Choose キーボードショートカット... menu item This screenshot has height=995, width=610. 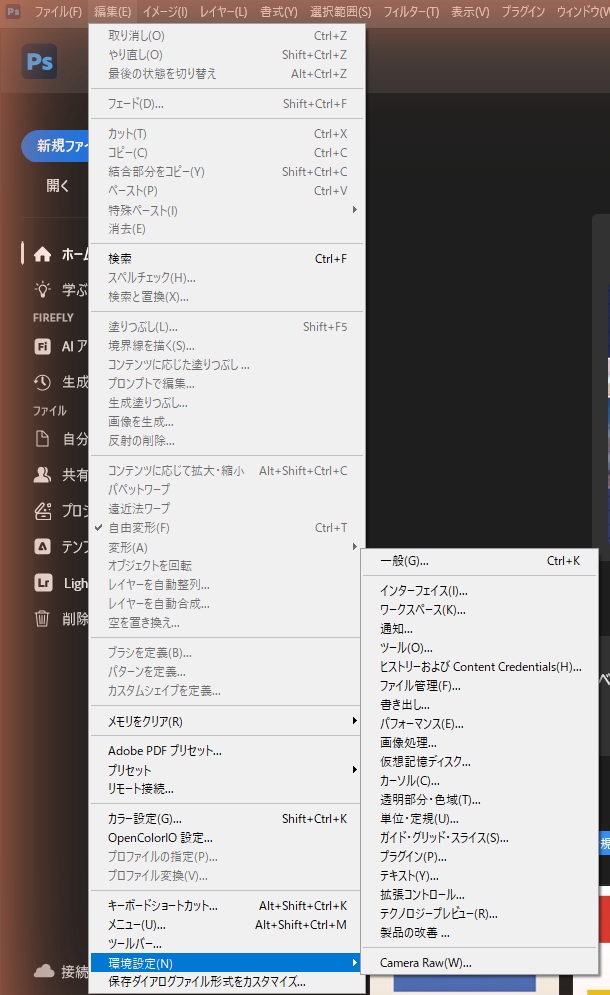tap(227, 906)
